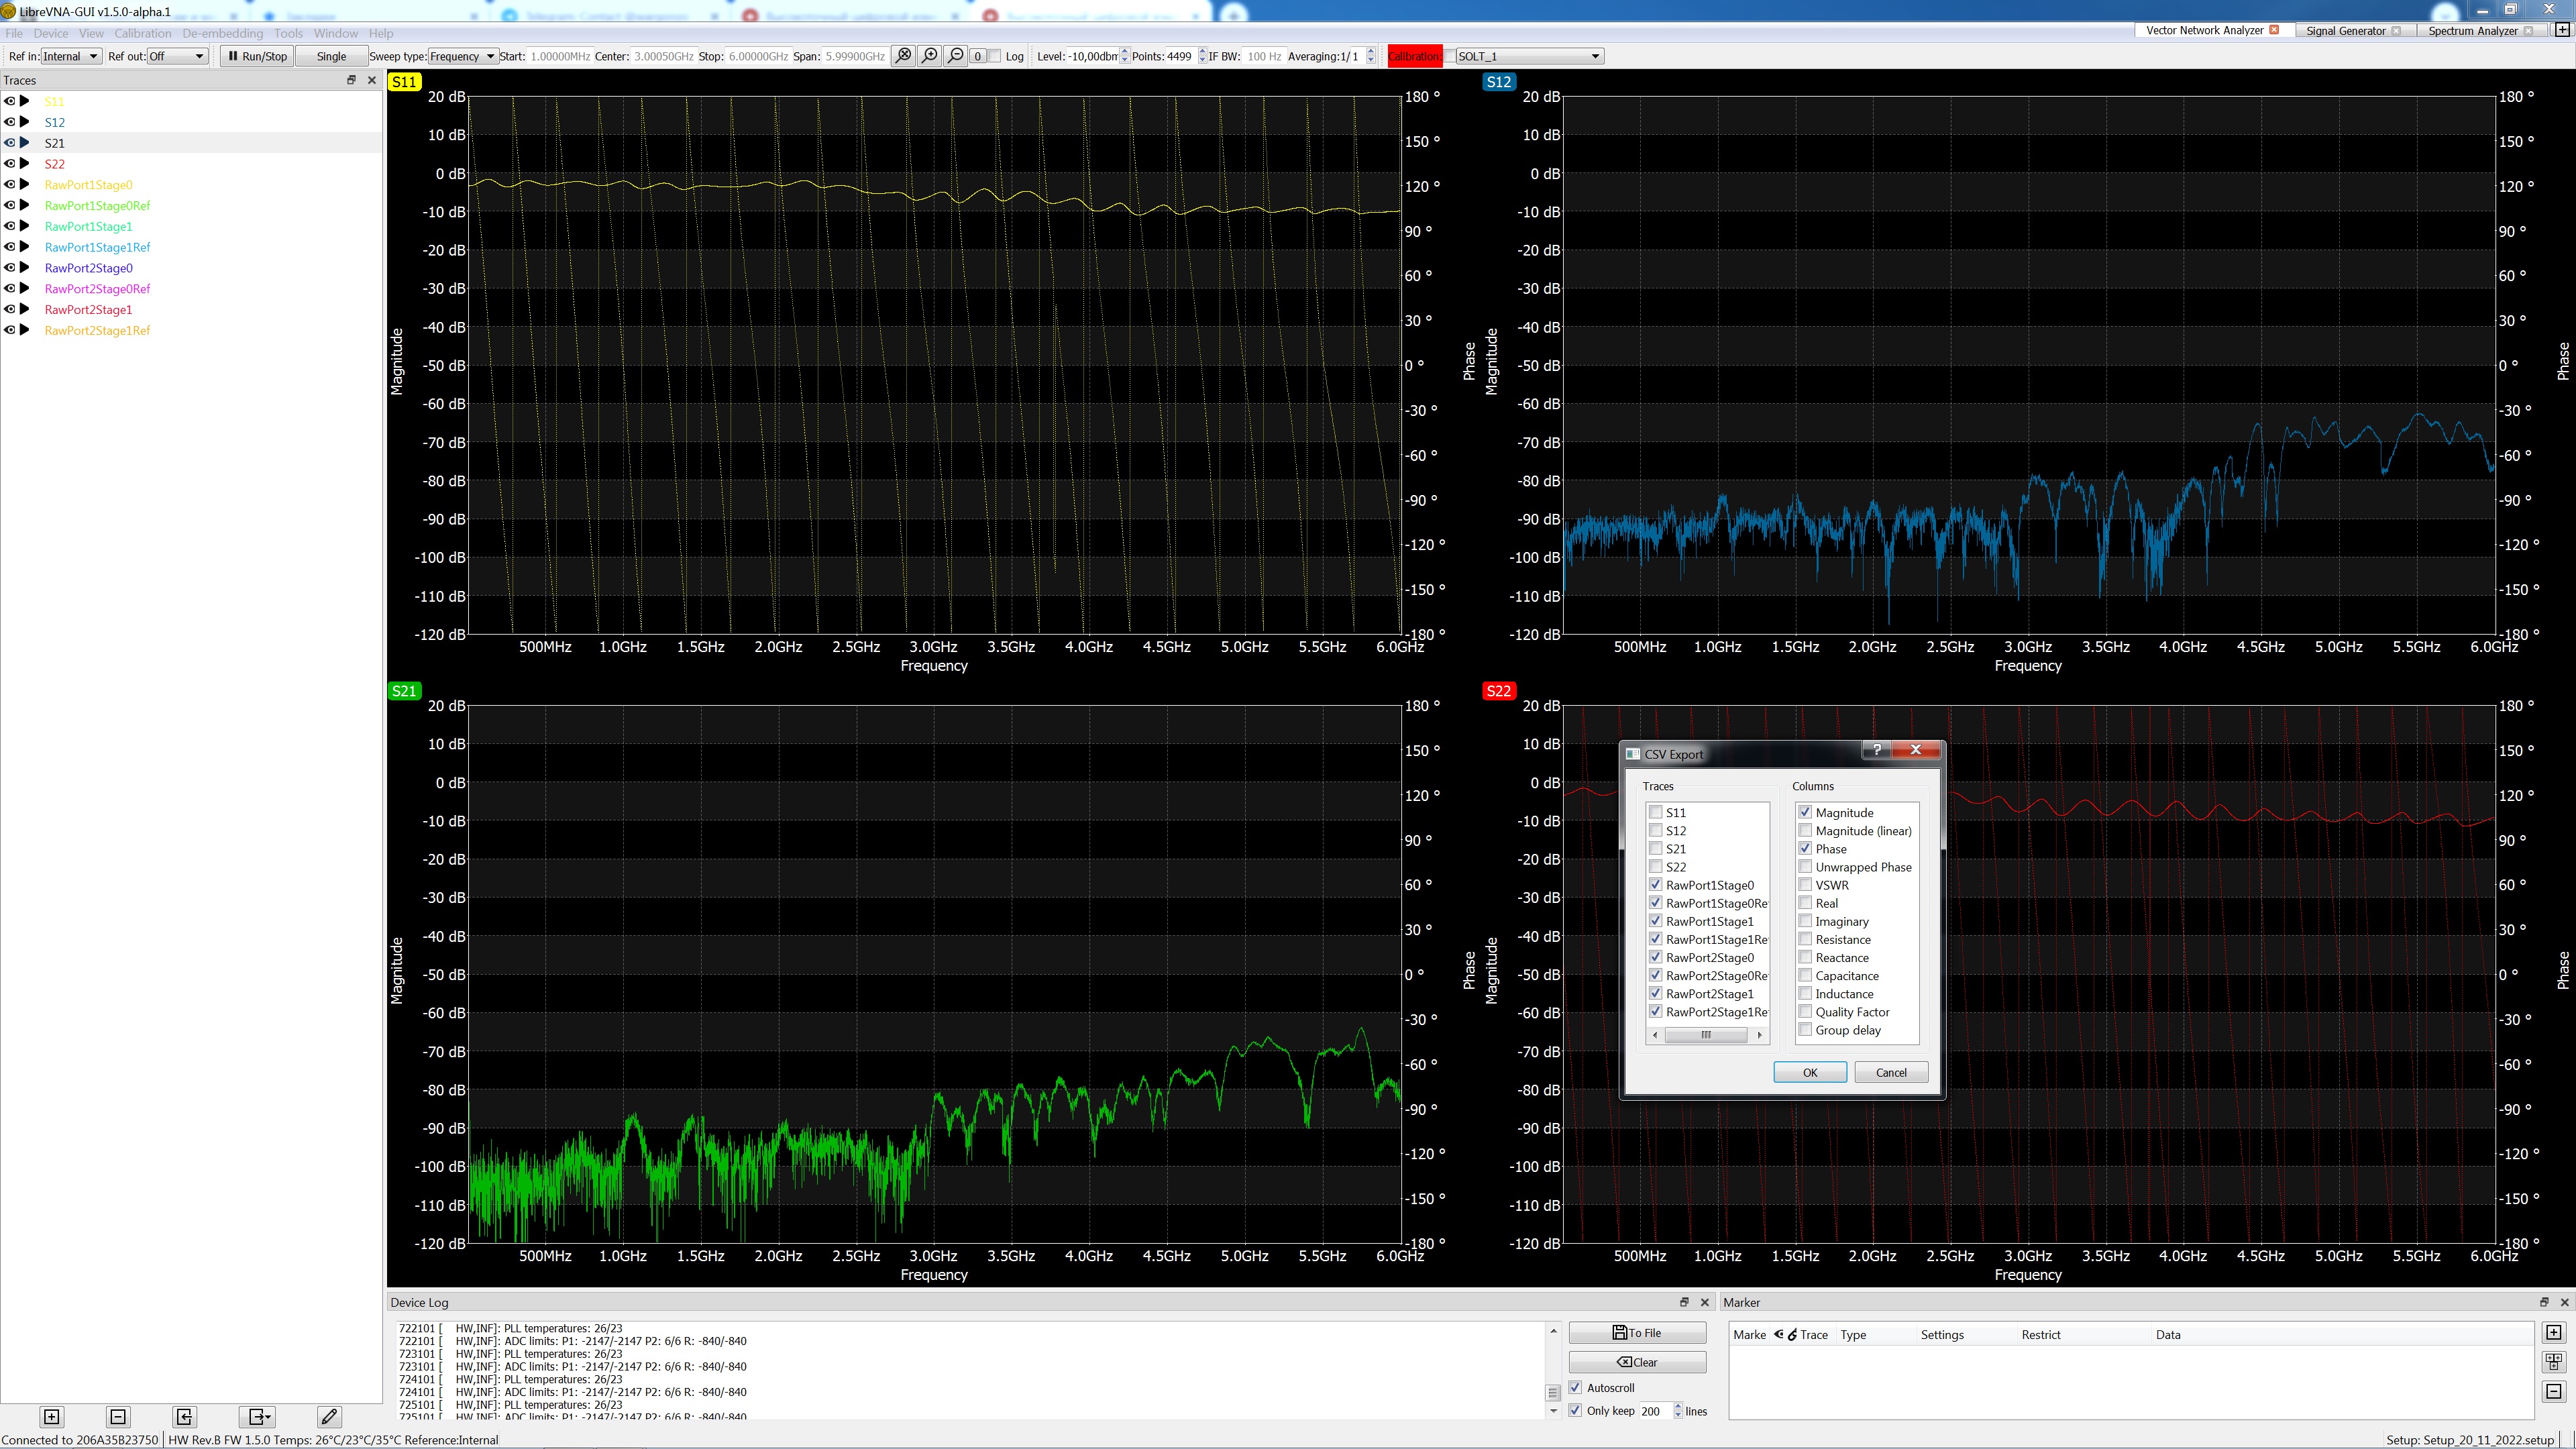
Task: Open the Sweep type Frequency dropdown
Action: pos(462,56)
